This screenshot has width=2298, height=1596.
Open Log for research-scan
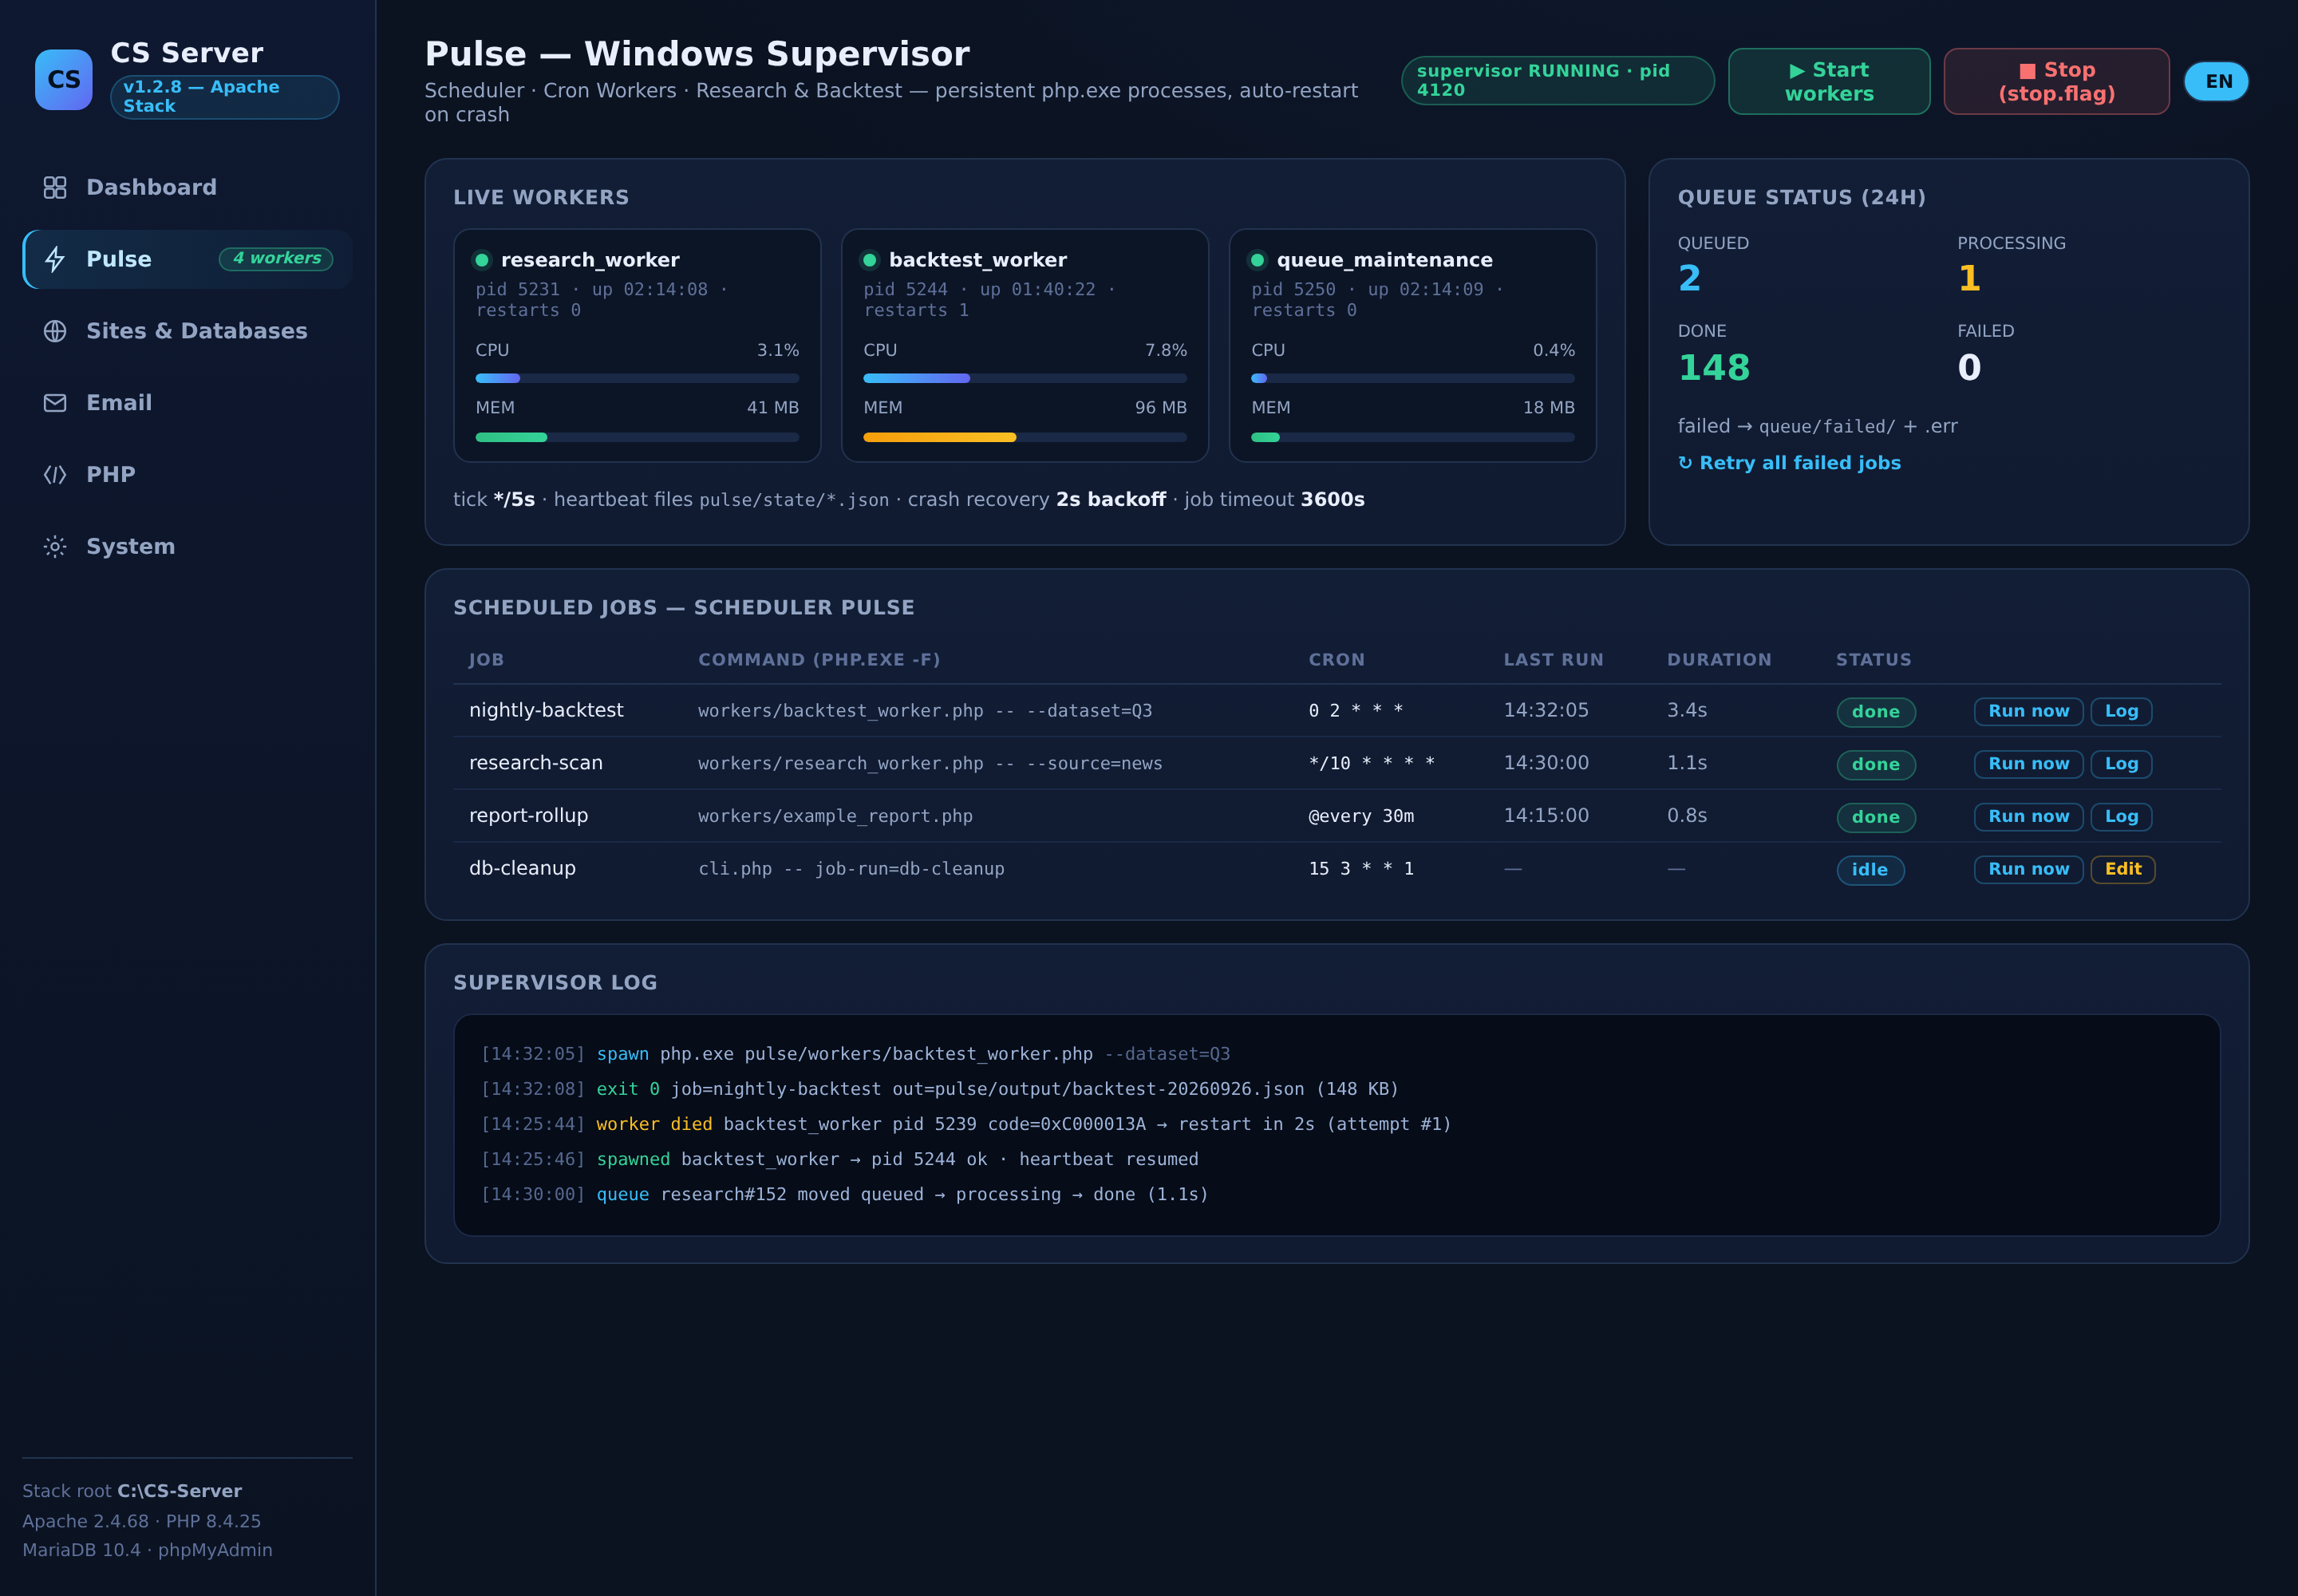(x=2121, y=764)
